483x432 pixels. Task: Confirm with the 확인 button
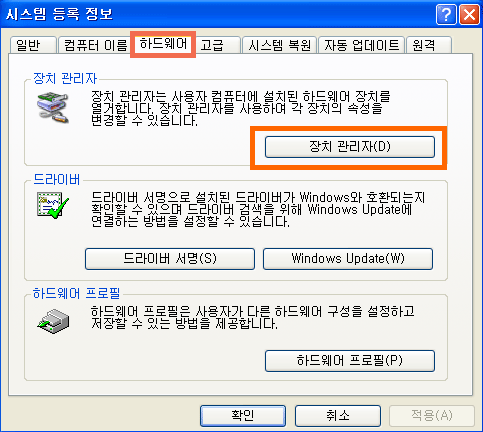[243, 416]
